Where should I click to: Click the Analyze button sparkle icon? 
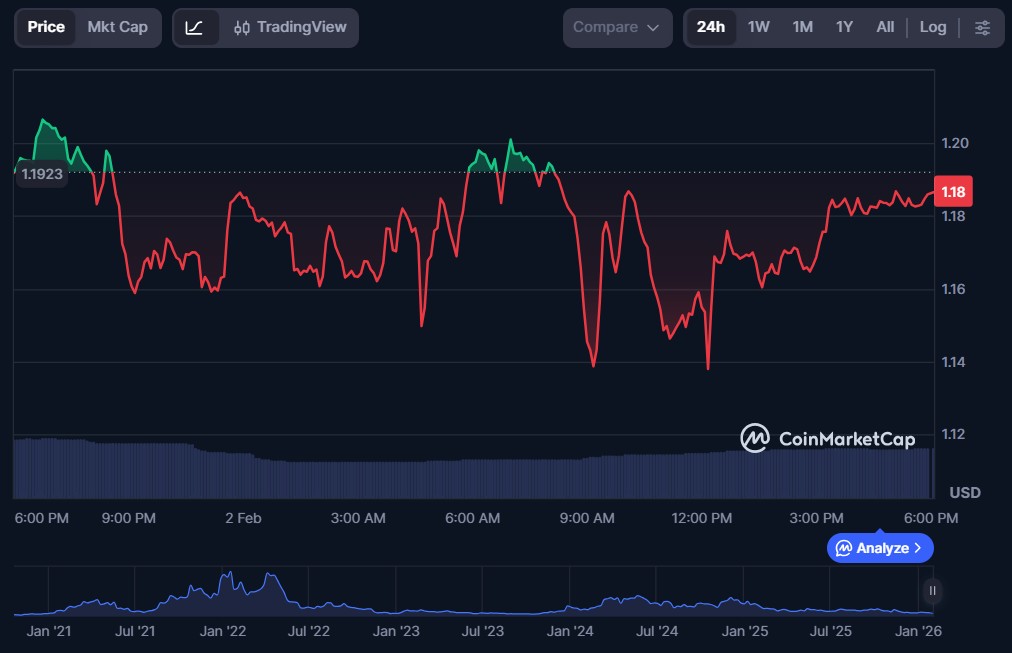tap(844, 548)
